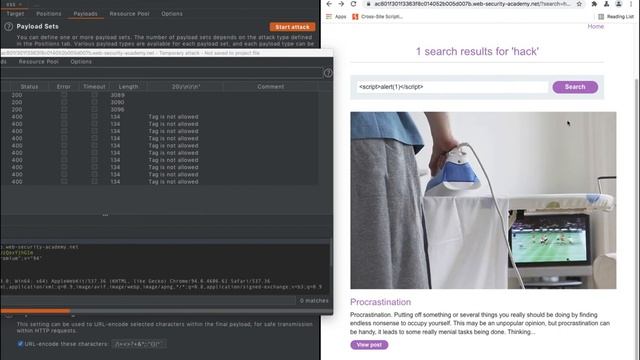Open Cross-Site Script bookmark
The width and height of the screenshot is (640, 360).
pyautogui.click(x=378, y=17)
